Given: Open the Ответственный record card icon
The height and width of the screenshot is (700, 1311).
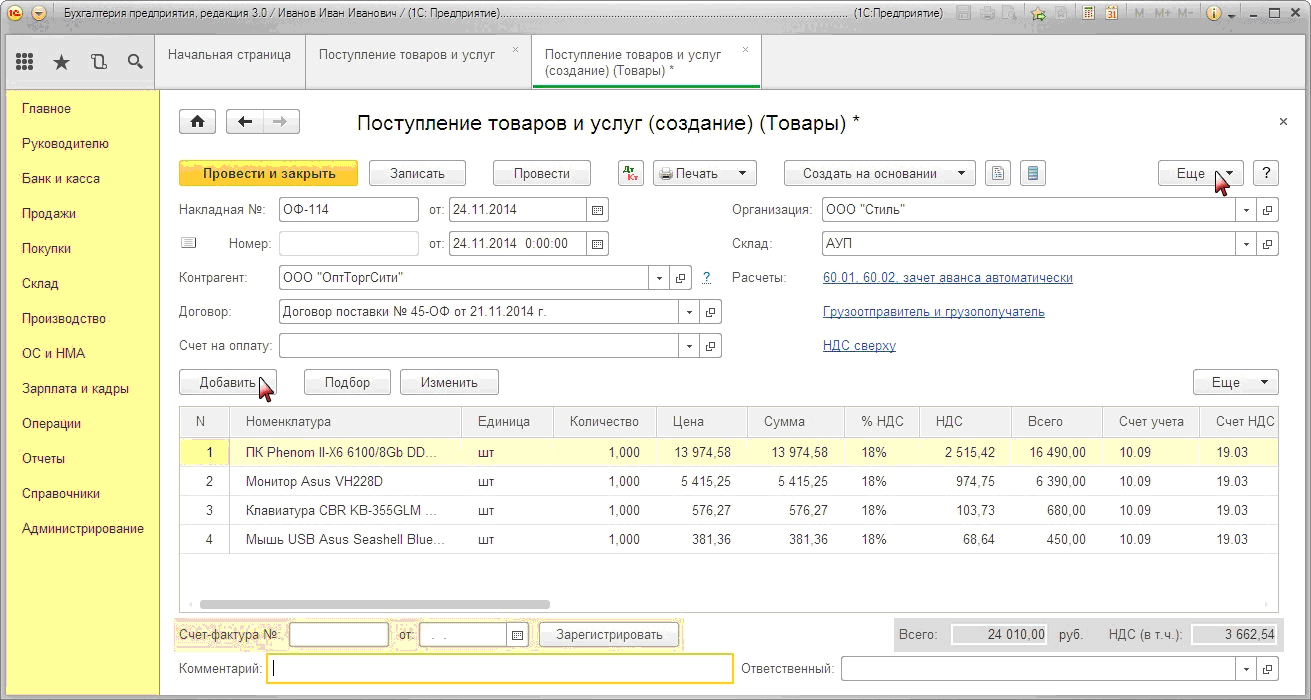Looking at the screenshot, I should (1268, 668).
